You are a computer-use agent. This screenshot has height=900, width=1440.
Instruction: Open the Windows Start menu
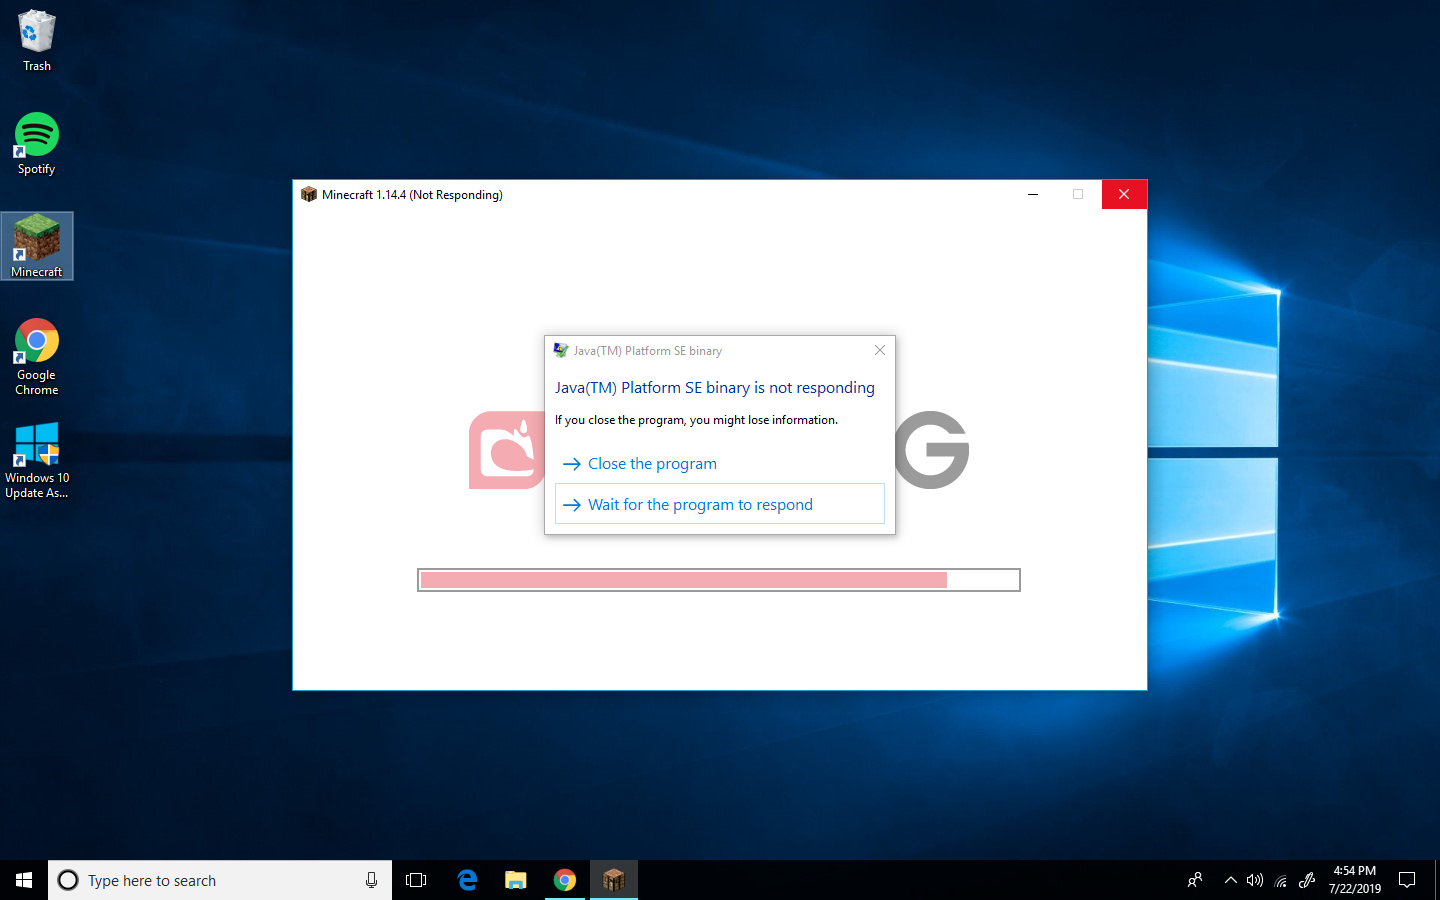[24, 880]
